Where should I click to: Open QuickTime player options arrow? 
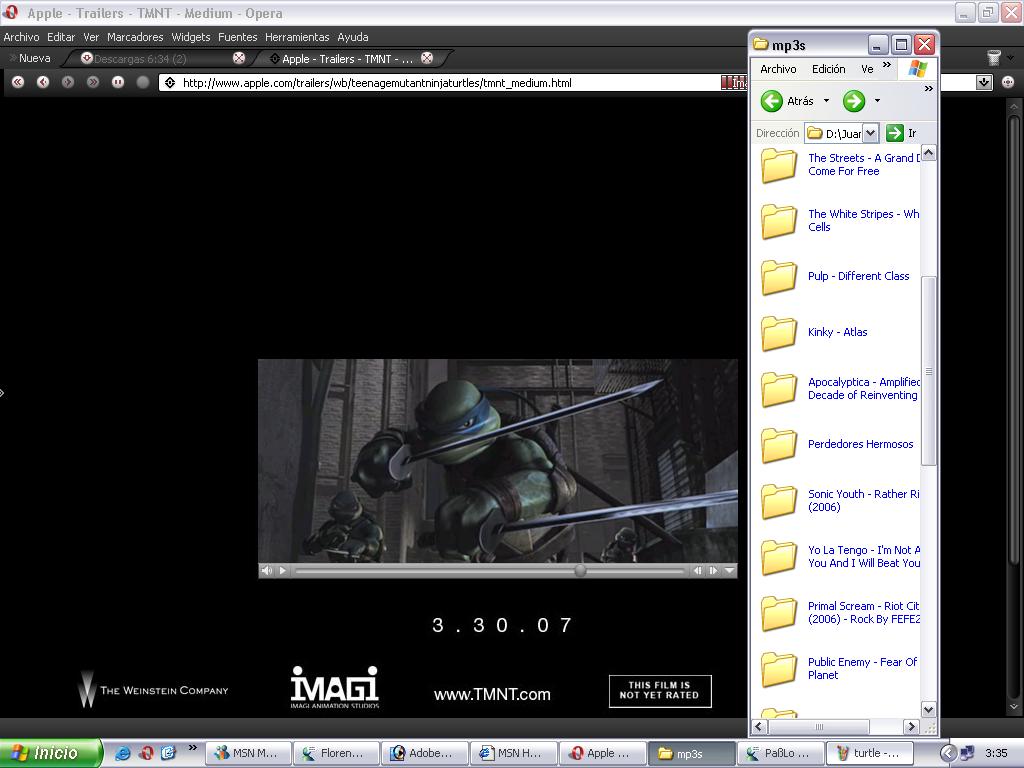(x=729, y=571)
